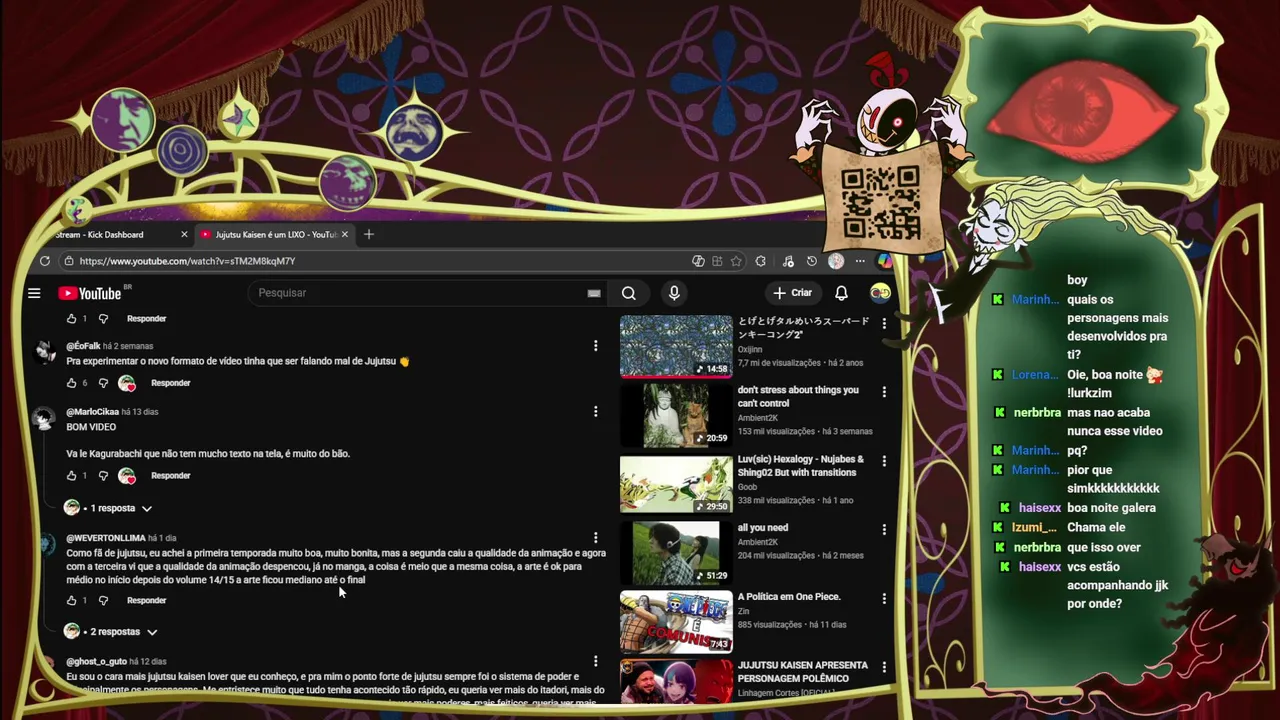
Task: Open the 14:58 Oxijinn video thumbnail
Action: click(x=676, y=346)
